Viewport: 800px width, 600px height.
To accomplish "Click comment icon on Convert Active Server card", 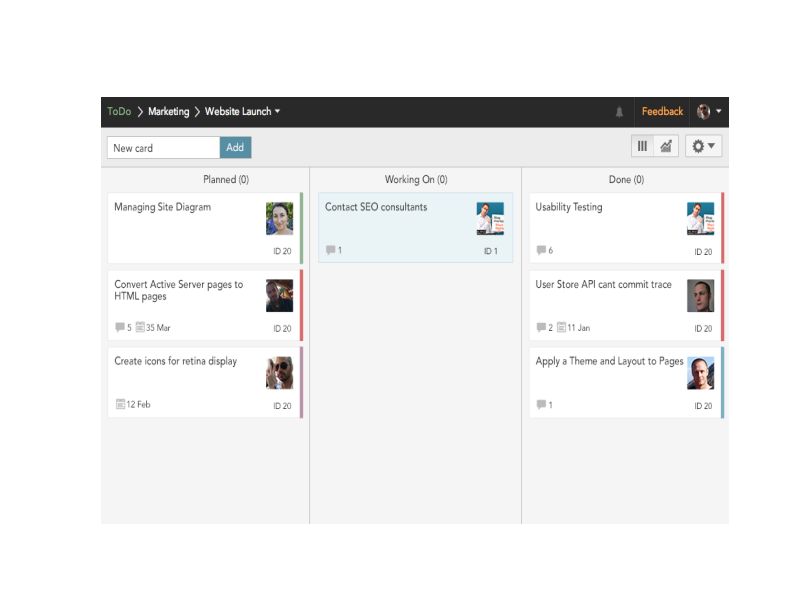I will tap(120, 327).
